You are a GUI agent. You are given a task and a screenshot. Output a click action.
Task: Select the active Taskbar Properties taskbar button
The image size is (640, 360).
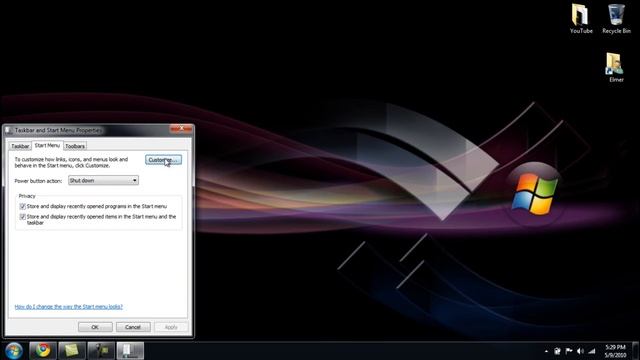(x=130, y=351)
